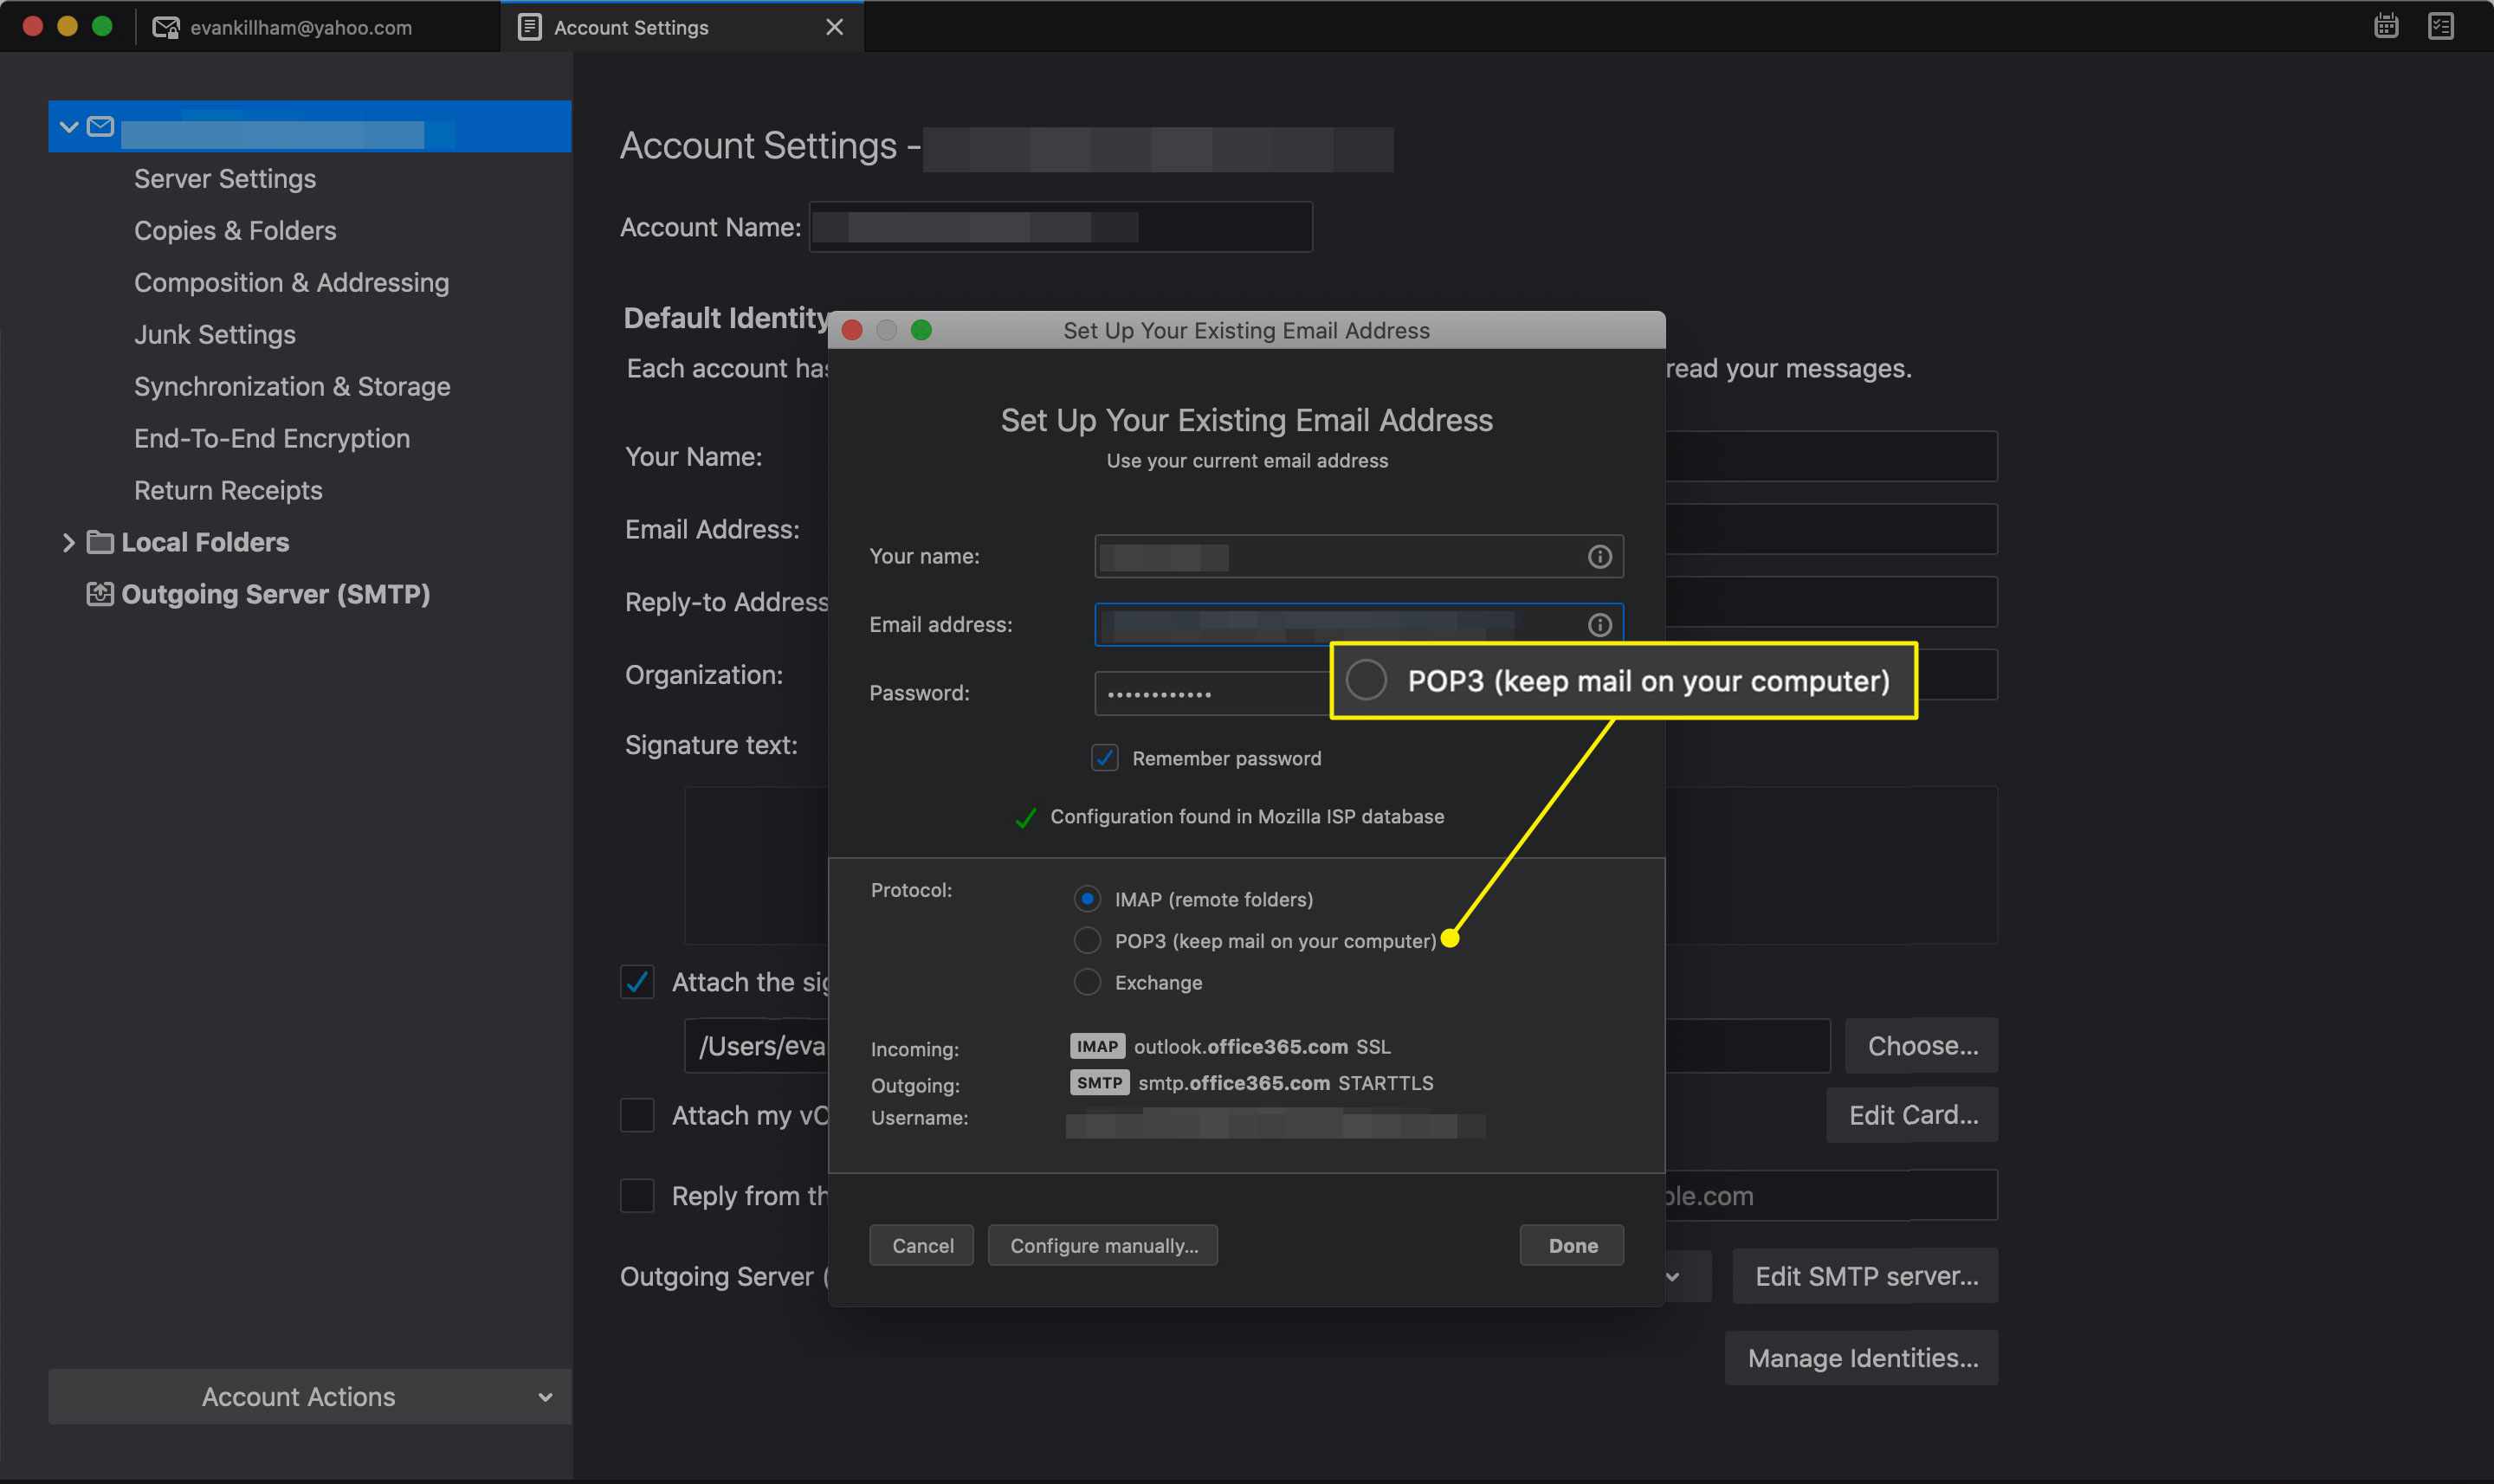Select POP3 (keep mail on your computer)
2494x1484 pixels.
pyautogui.click(x=1087, y=941)
